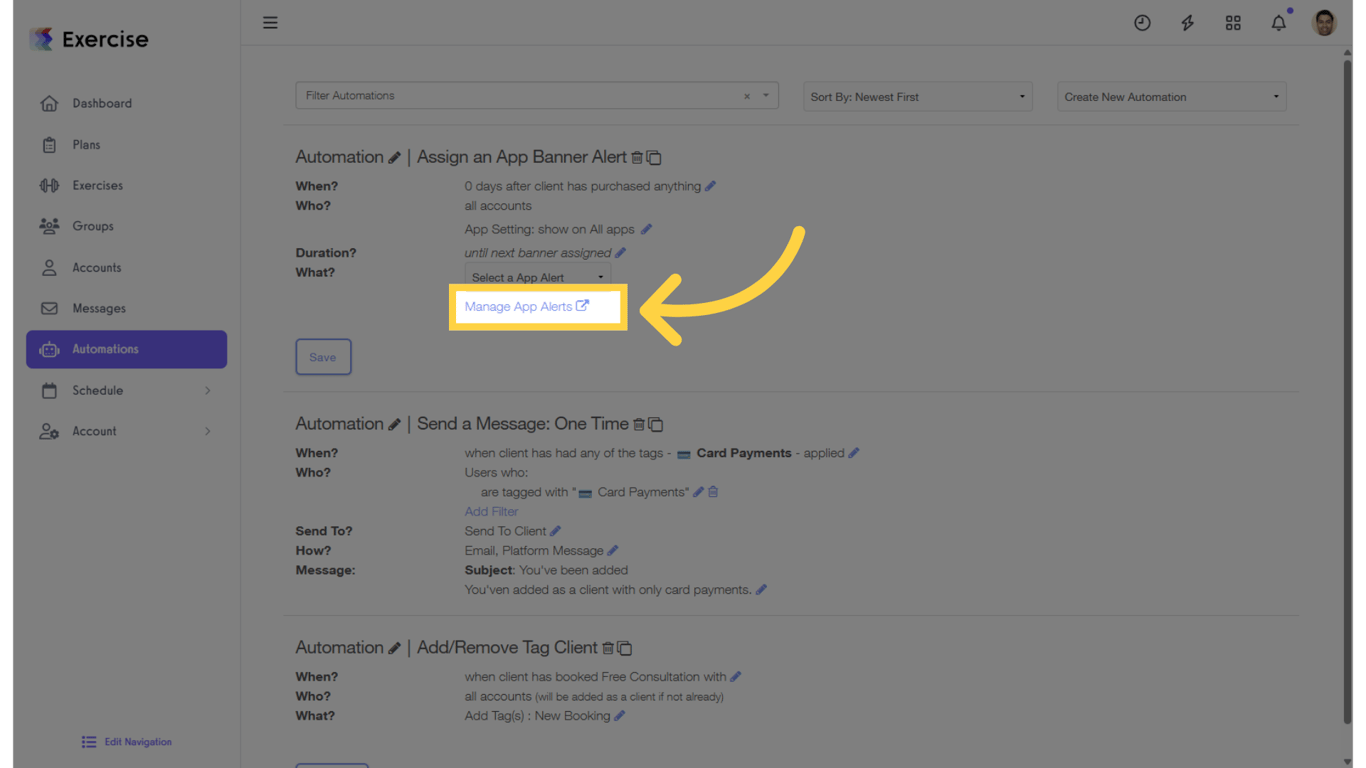The height and width of the screenshot is (768, 1366).
Task: Edit the '0 days after client has purchased' trigger
Action: coord(710,186)
